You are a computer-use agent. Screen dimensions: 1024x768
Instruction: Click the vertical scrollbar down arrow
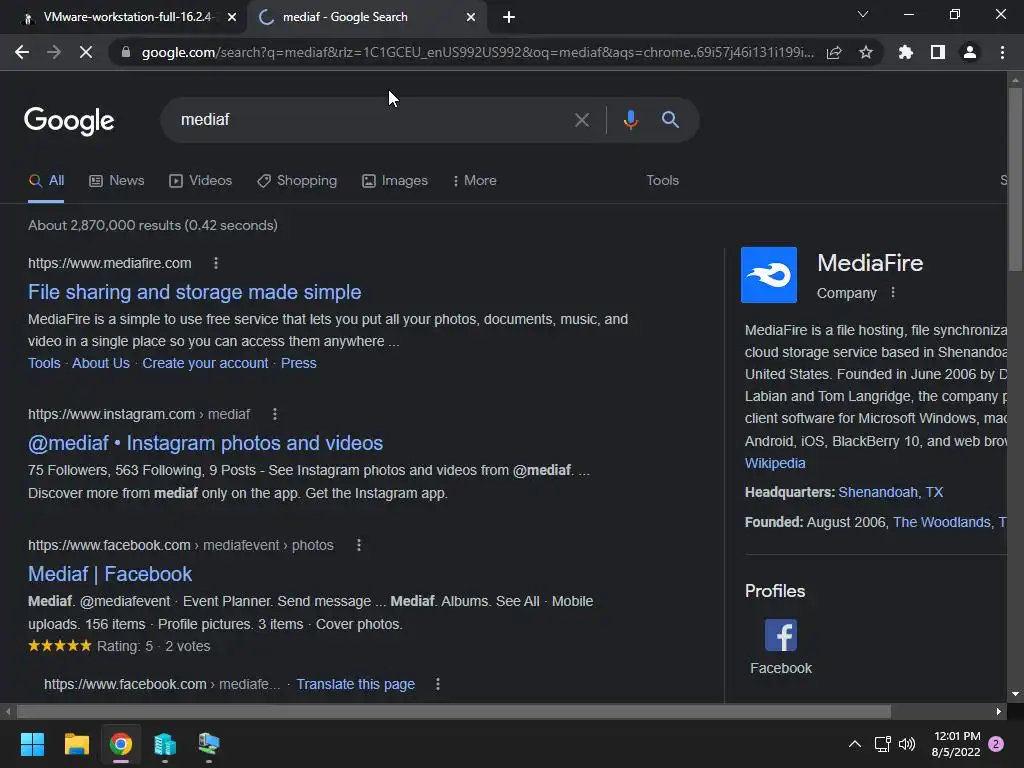pyautogui.click(x=1015, y=695)
